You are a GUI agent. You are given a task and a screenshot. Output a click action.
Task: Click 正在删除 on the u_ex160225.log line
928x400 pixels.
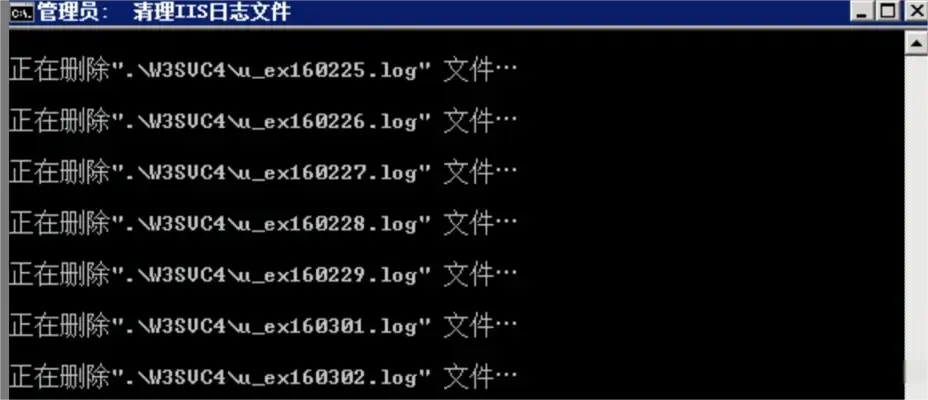pos(60,72)
